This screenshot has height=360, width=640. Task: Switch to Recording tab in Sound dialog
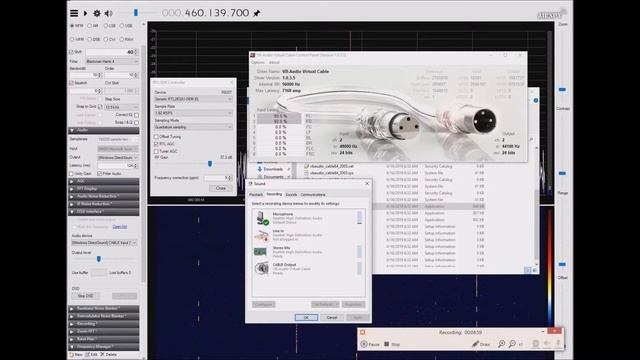coord(274,194)
